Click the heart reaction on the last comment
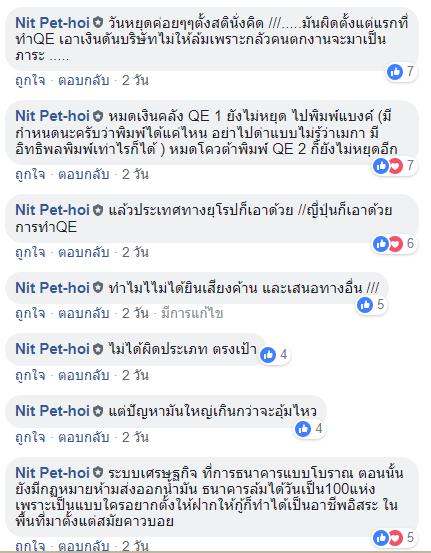The image size is (431, 553). click(396, 538)
